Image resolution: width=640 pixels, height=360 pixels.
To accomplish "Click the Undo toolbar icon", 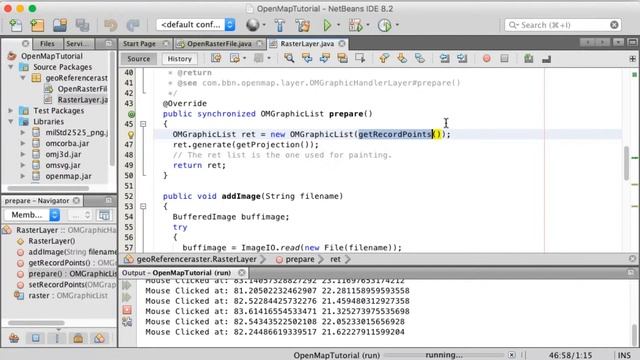I will click(110, 25).
